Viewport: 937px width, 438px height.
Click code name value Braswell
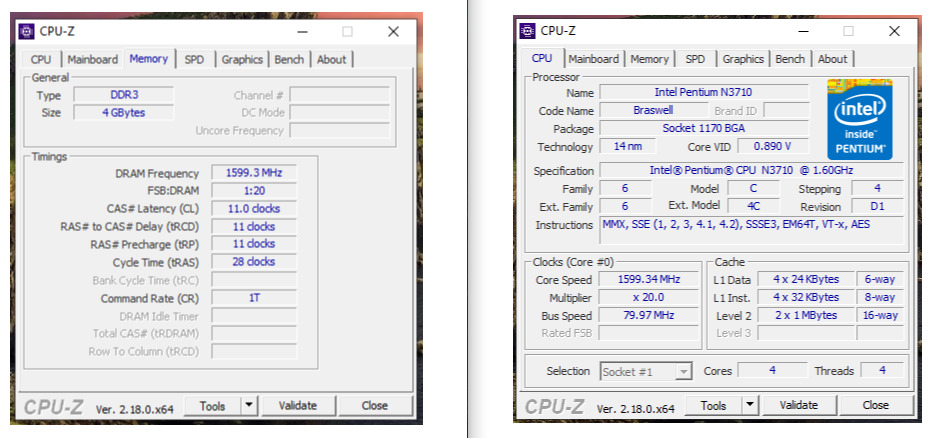653,110
